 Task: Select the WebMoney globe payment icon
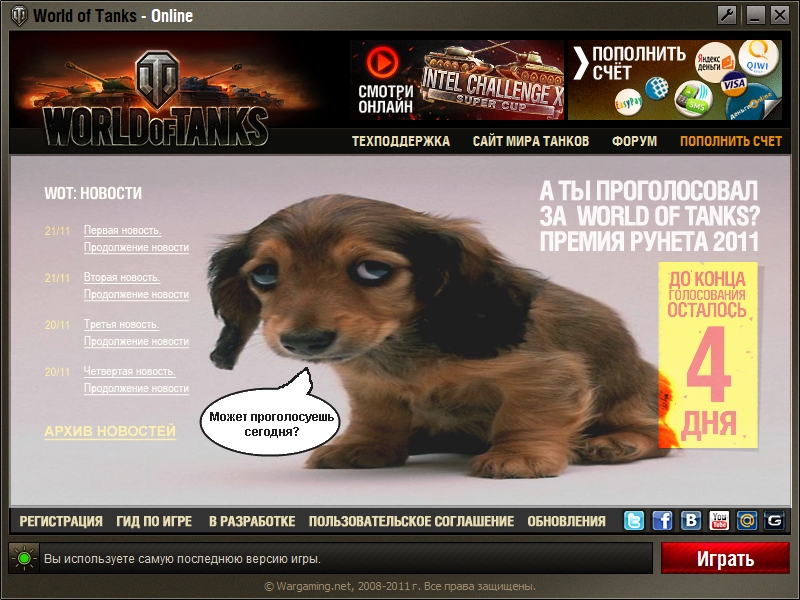point(657,88)
